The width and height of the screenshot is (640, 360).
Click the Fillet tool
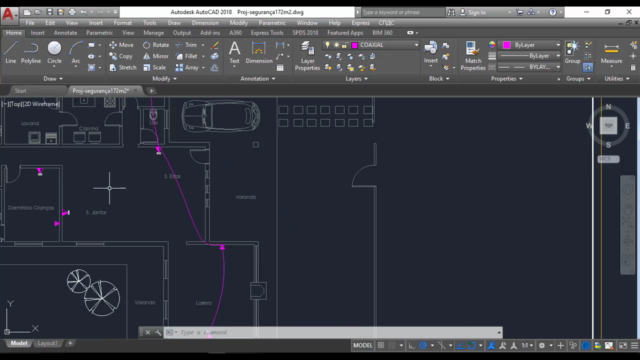(187, 56)
